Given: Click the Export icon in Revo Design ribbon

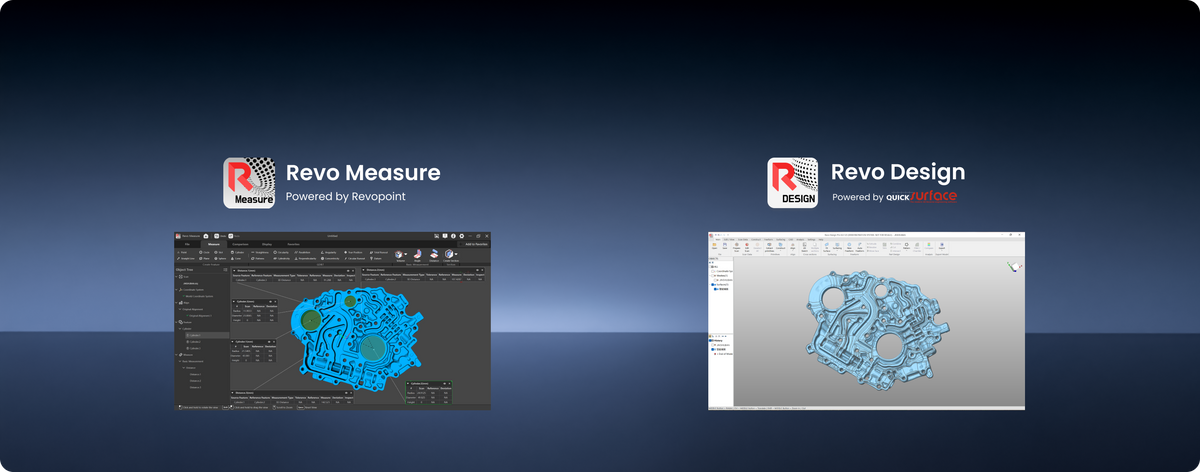Looking at the screenshot, I should click(941, 246).
